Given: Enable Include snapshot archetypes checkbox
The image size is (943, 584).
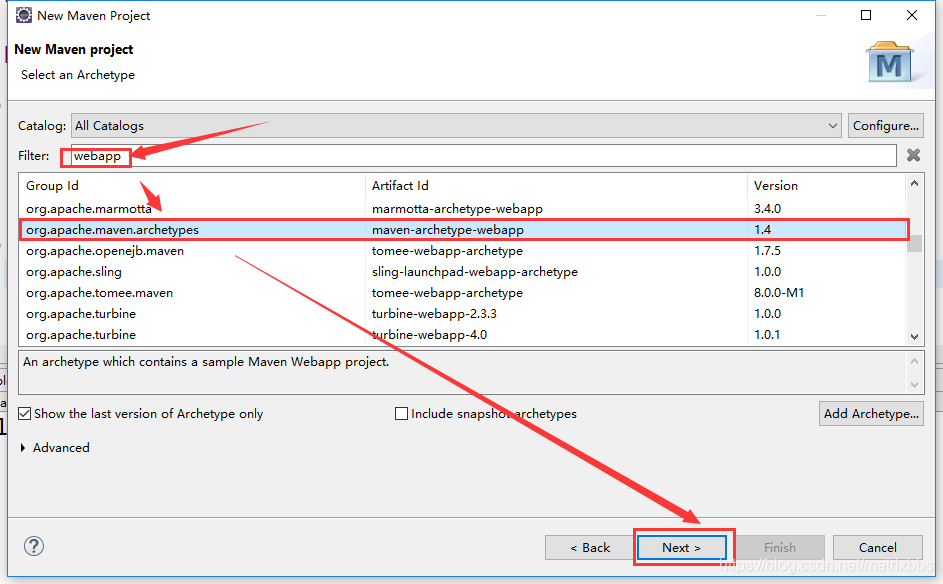Looking at the screenshot, I should [401, 414].
